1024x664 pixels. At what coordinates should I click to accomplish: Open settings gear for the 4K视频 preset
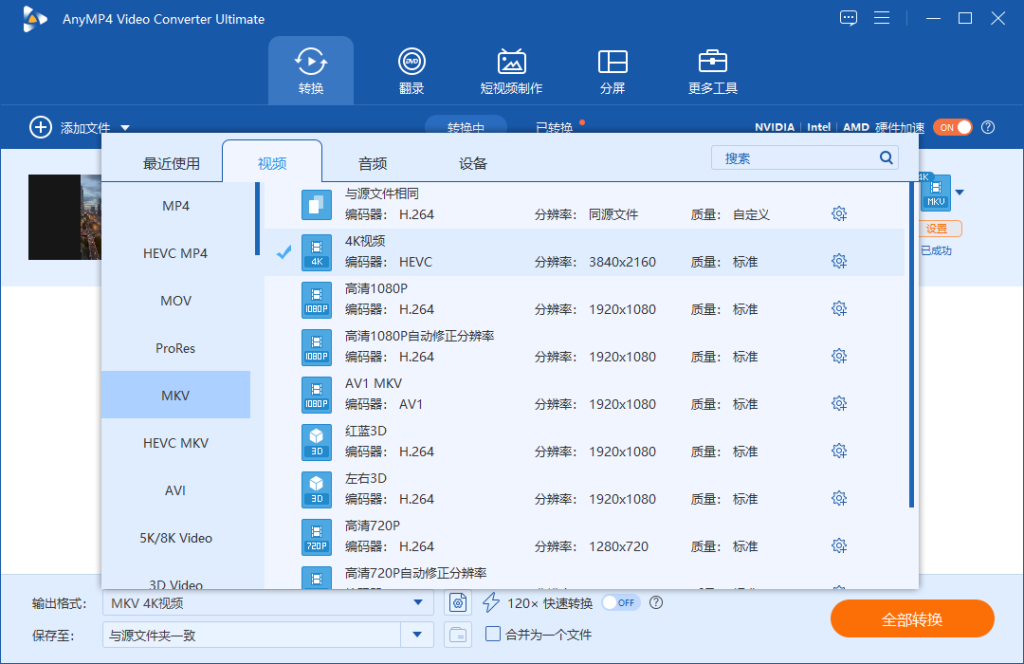[839, 261]
